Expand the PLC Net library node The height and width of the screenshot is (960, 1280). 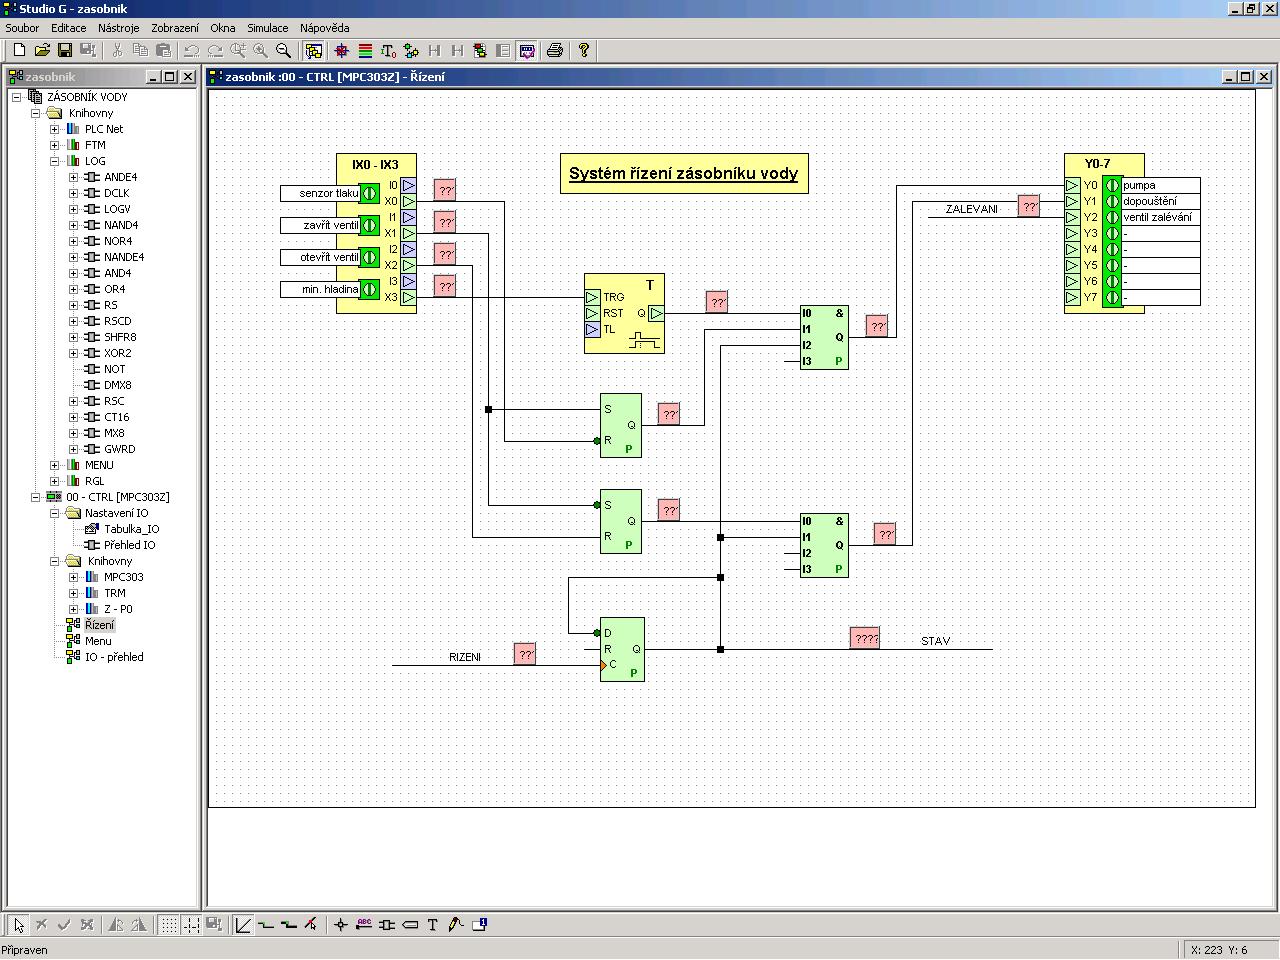55,129
